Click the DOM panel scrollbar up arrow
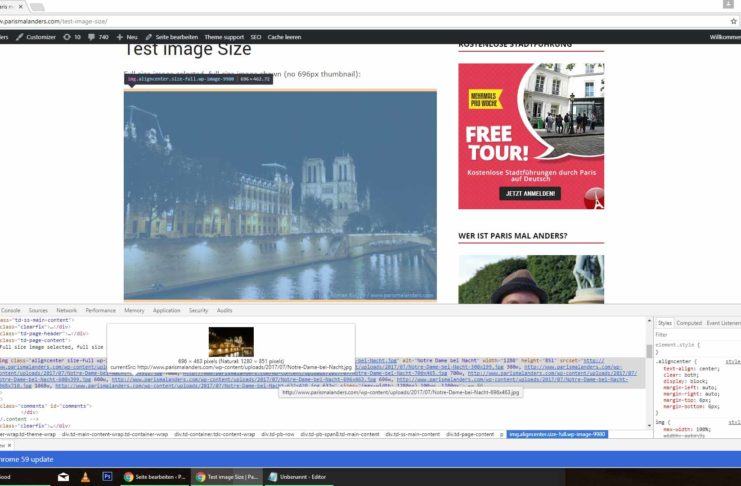 click(649, 321)
